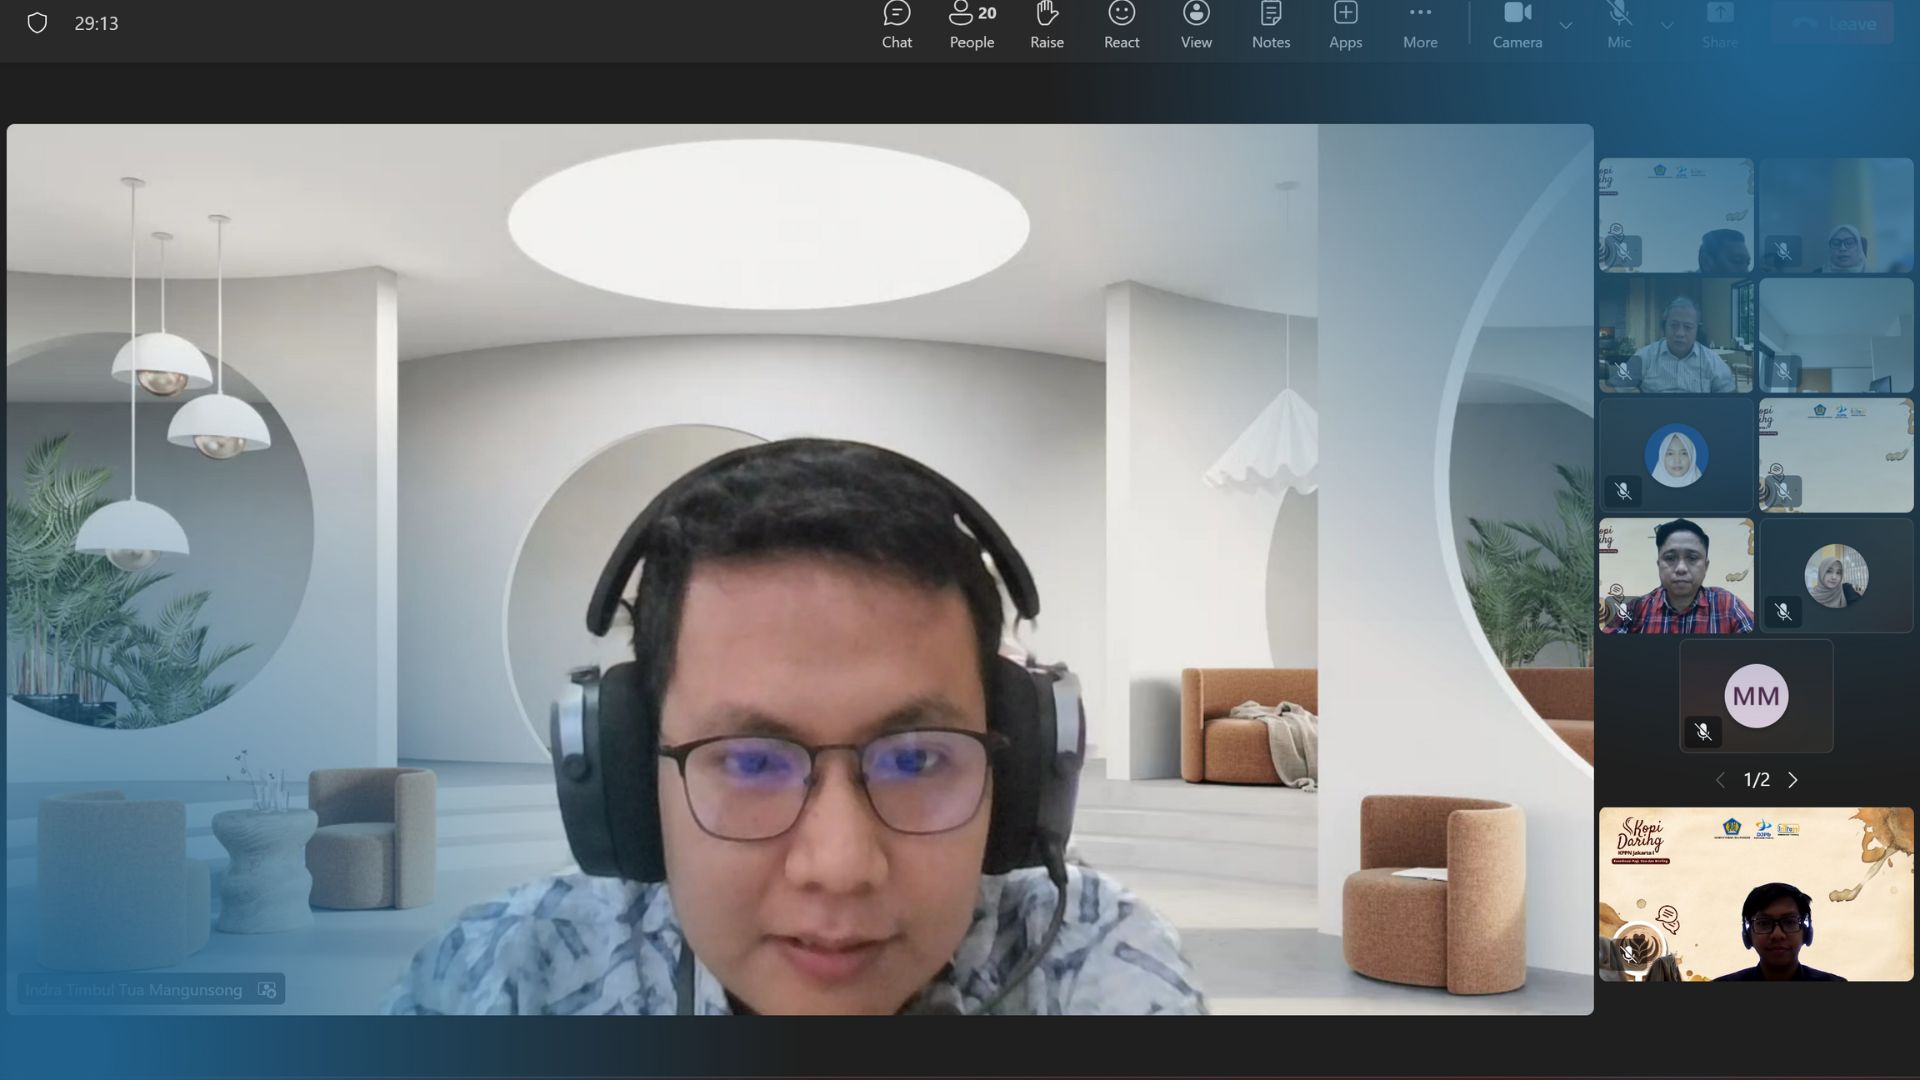Go to previous participant page
The height and width of the screenshot is (1080, 1920).
[1720, 780]
